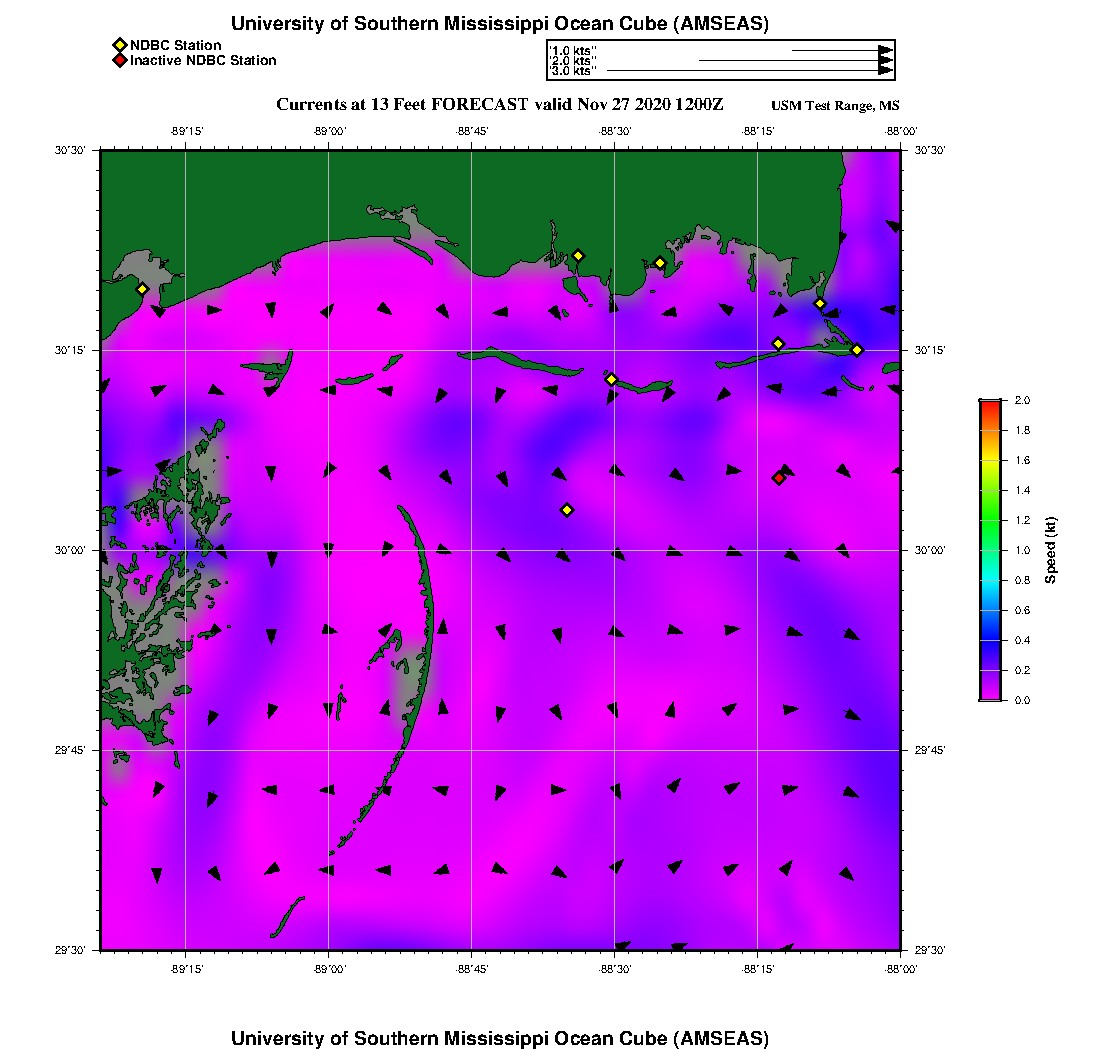1100x1050 pixels.
Task: Click the red top of the speed color bar
Action: [989, 404]
